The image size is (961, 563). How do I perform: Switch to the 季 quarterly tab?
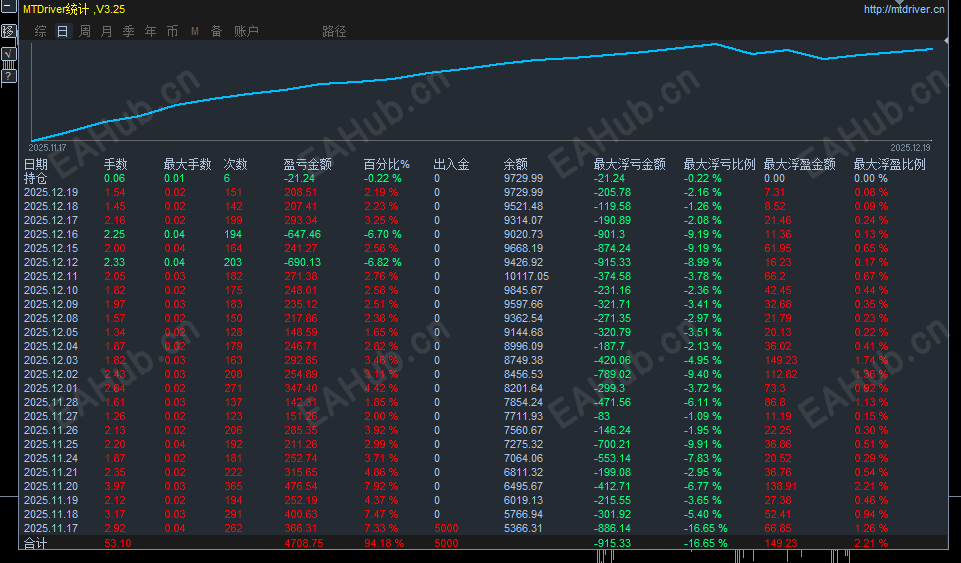click(x=129, y=31)
